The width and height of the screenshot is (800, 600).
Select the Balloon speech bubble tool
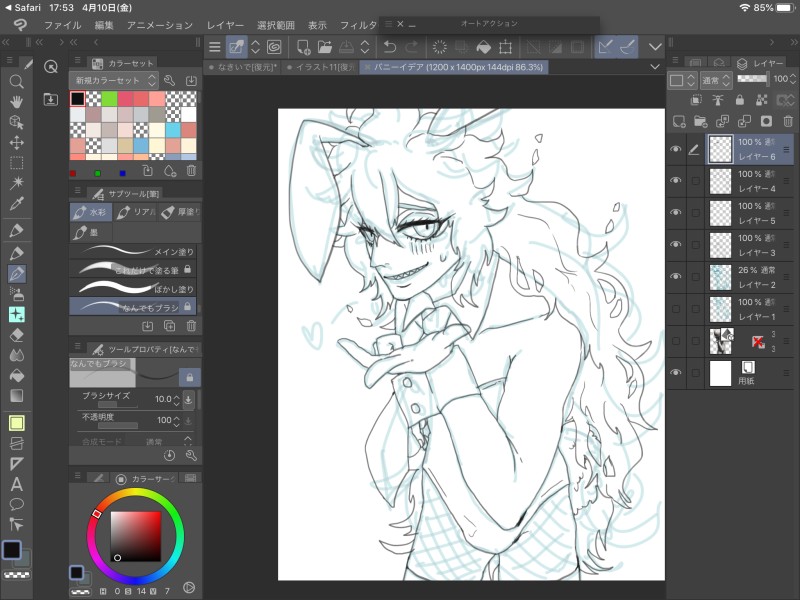[16, 505]
